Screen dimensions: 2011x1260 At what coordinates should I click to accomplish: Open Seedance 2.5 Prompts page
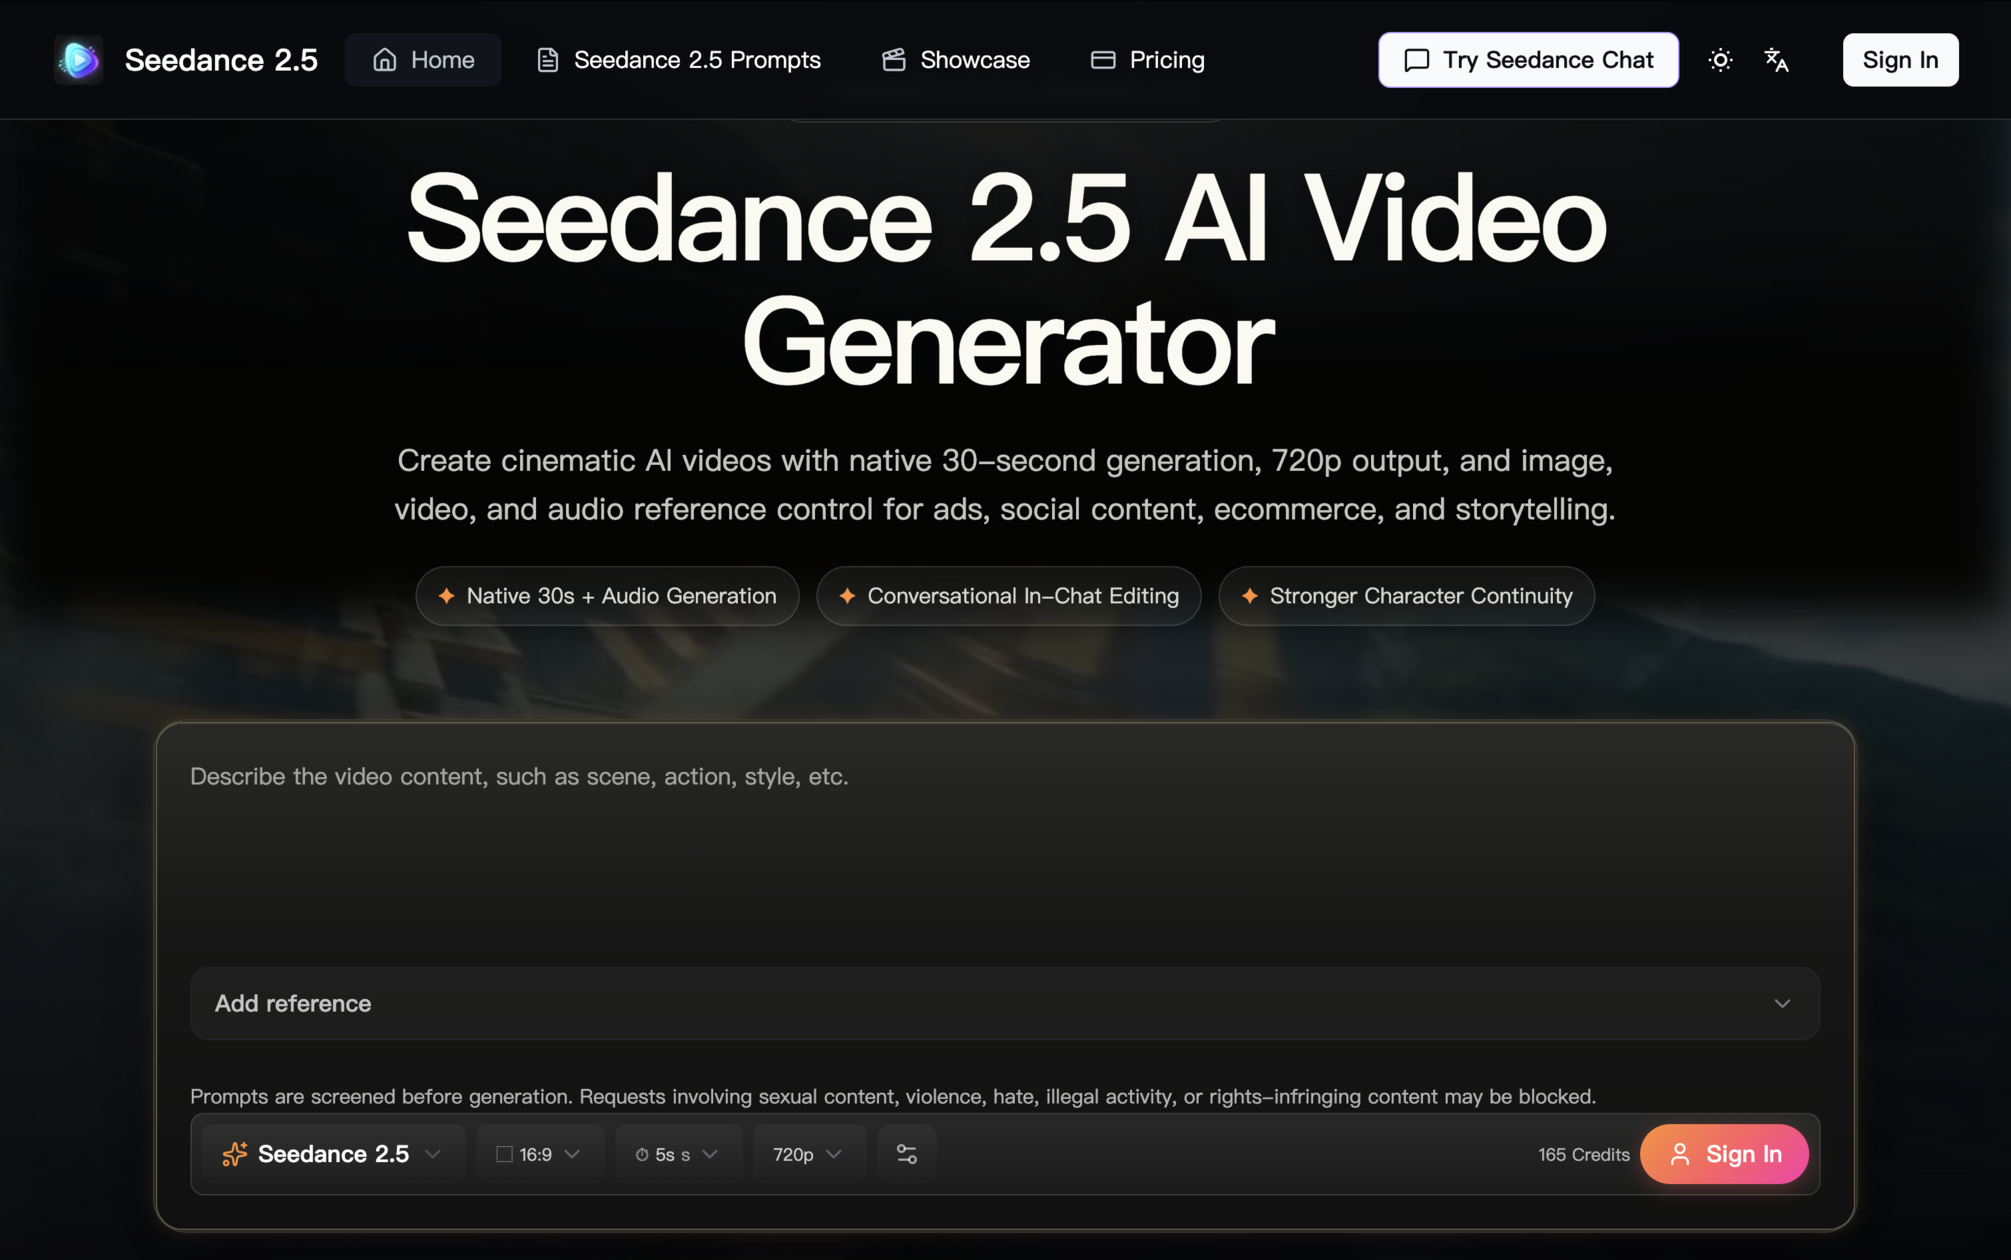(679, 60)
